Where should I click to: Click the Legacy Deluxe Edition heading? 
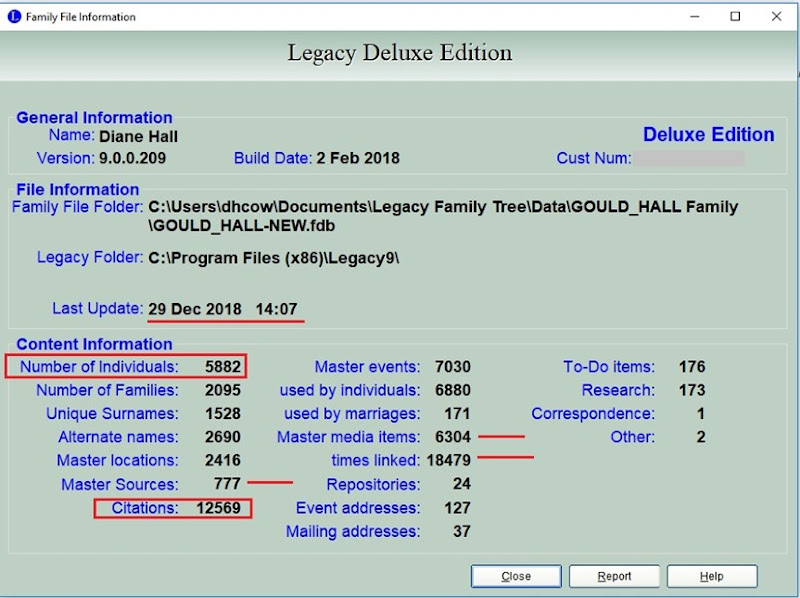pyautogui.click(x=399, y=53)
